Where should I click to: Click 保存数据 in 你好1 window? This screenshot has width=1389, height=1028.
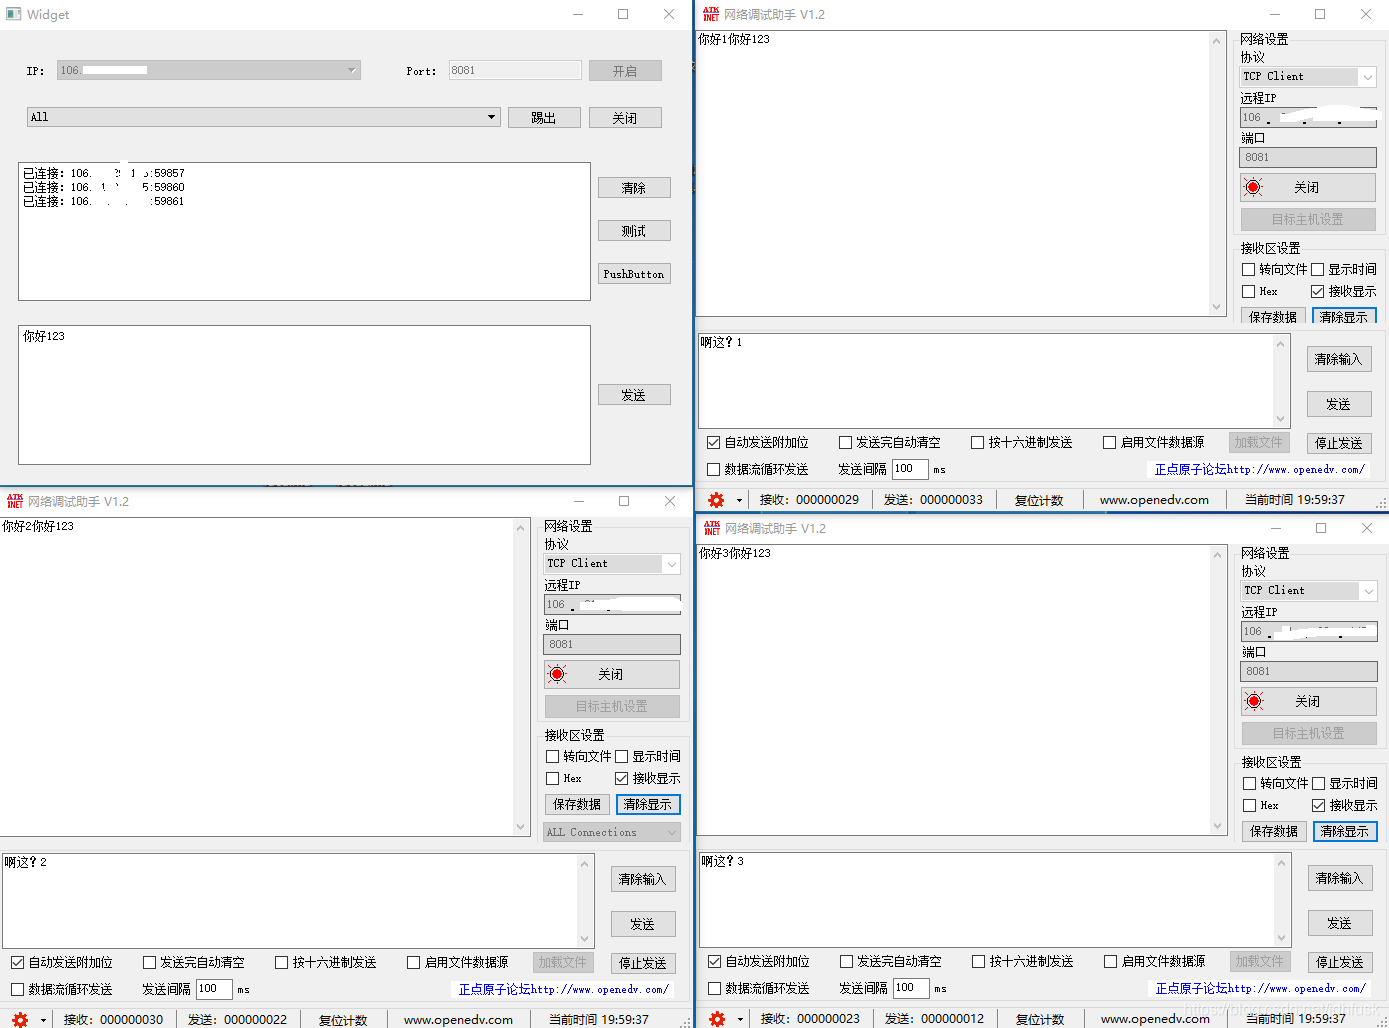click(1273, 316)
